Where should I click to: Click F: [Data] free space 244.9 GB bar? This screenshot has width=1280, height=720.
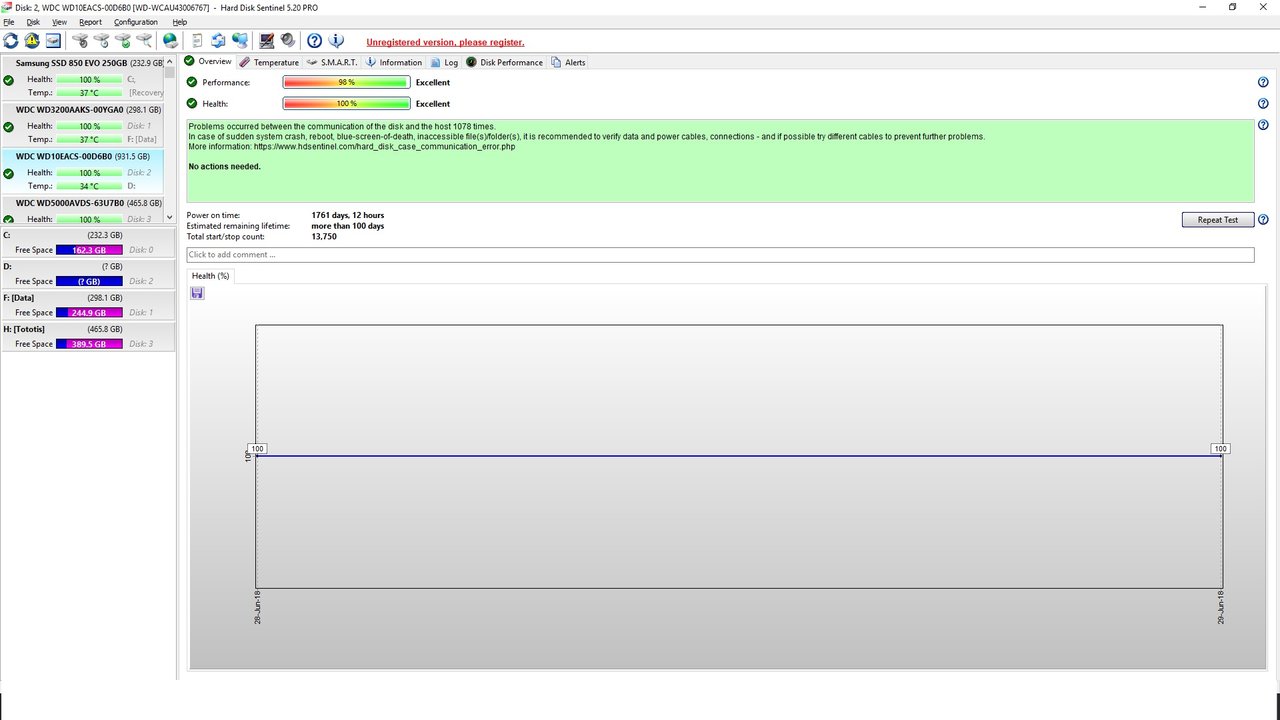click(89, 313)
